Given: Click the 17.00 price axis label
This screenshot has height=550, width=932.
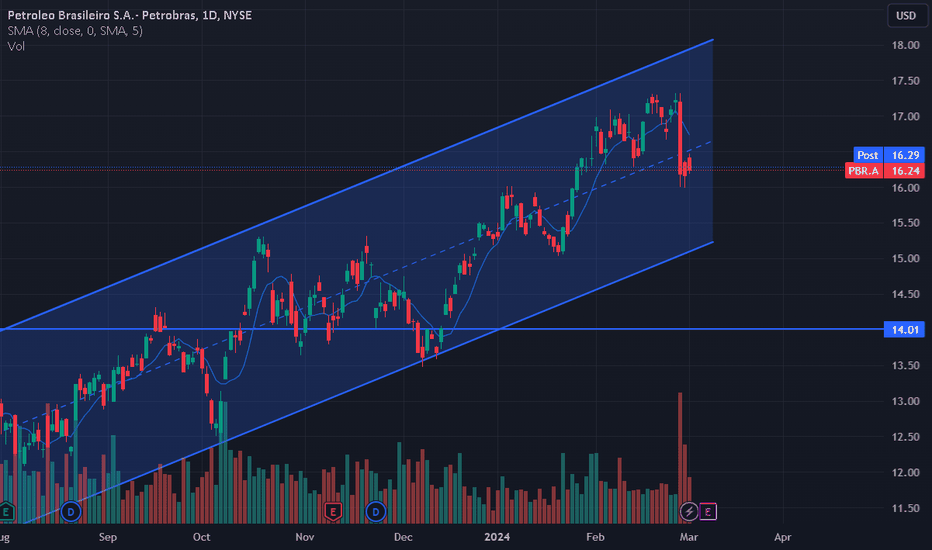Looking at the screenshot, I should pyautogui.click(x=905, y=117).
